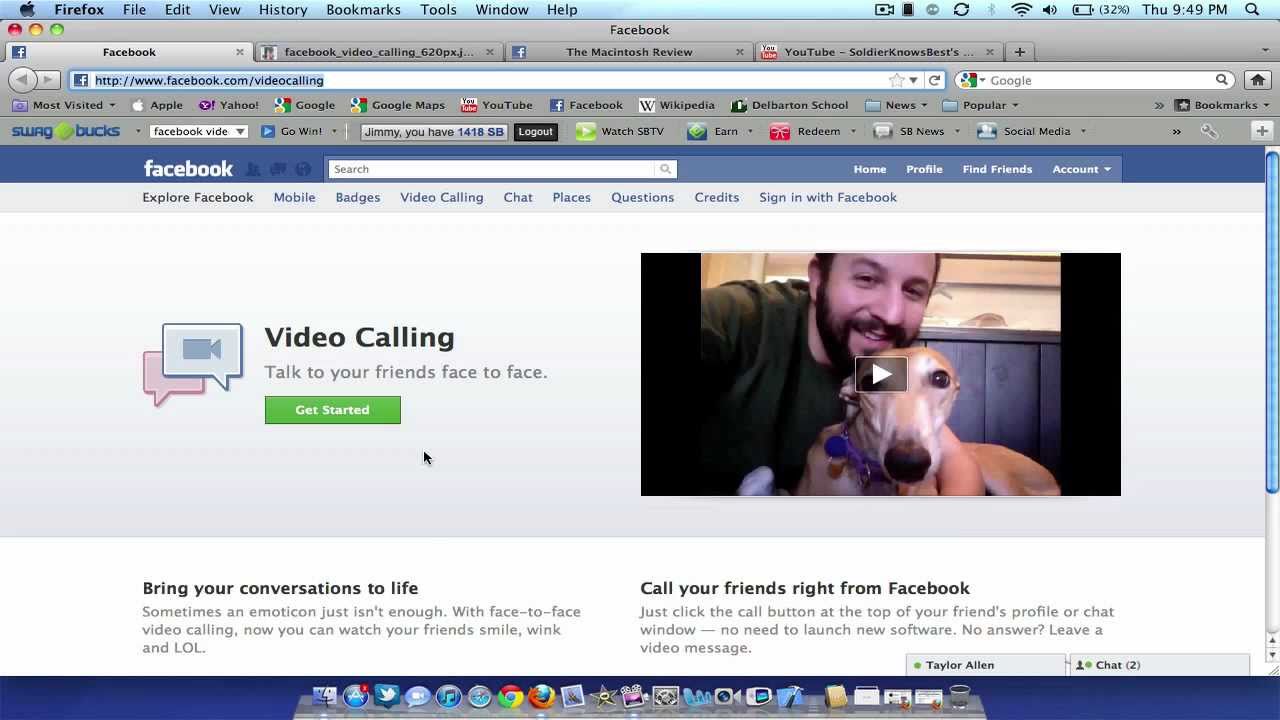Open the messages icon in the Facebook header
Screen dimensions: 1280x720
(x=278, y=169)
